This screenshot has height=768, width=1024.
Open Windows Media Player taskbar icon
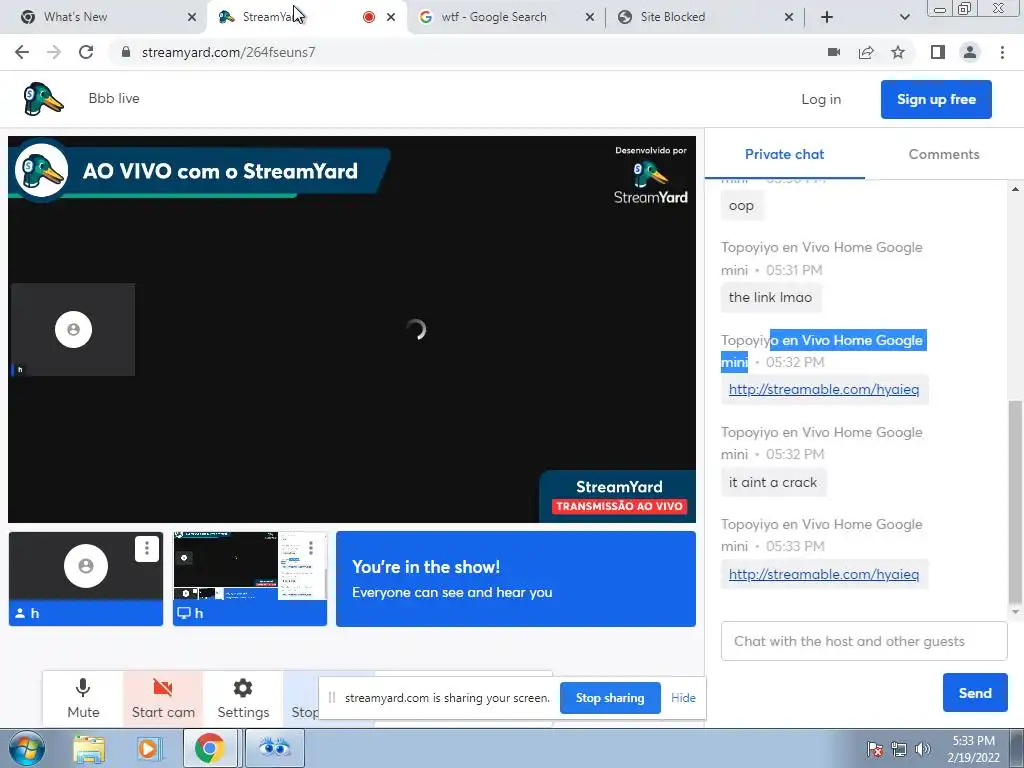click(x=150, y=748)
